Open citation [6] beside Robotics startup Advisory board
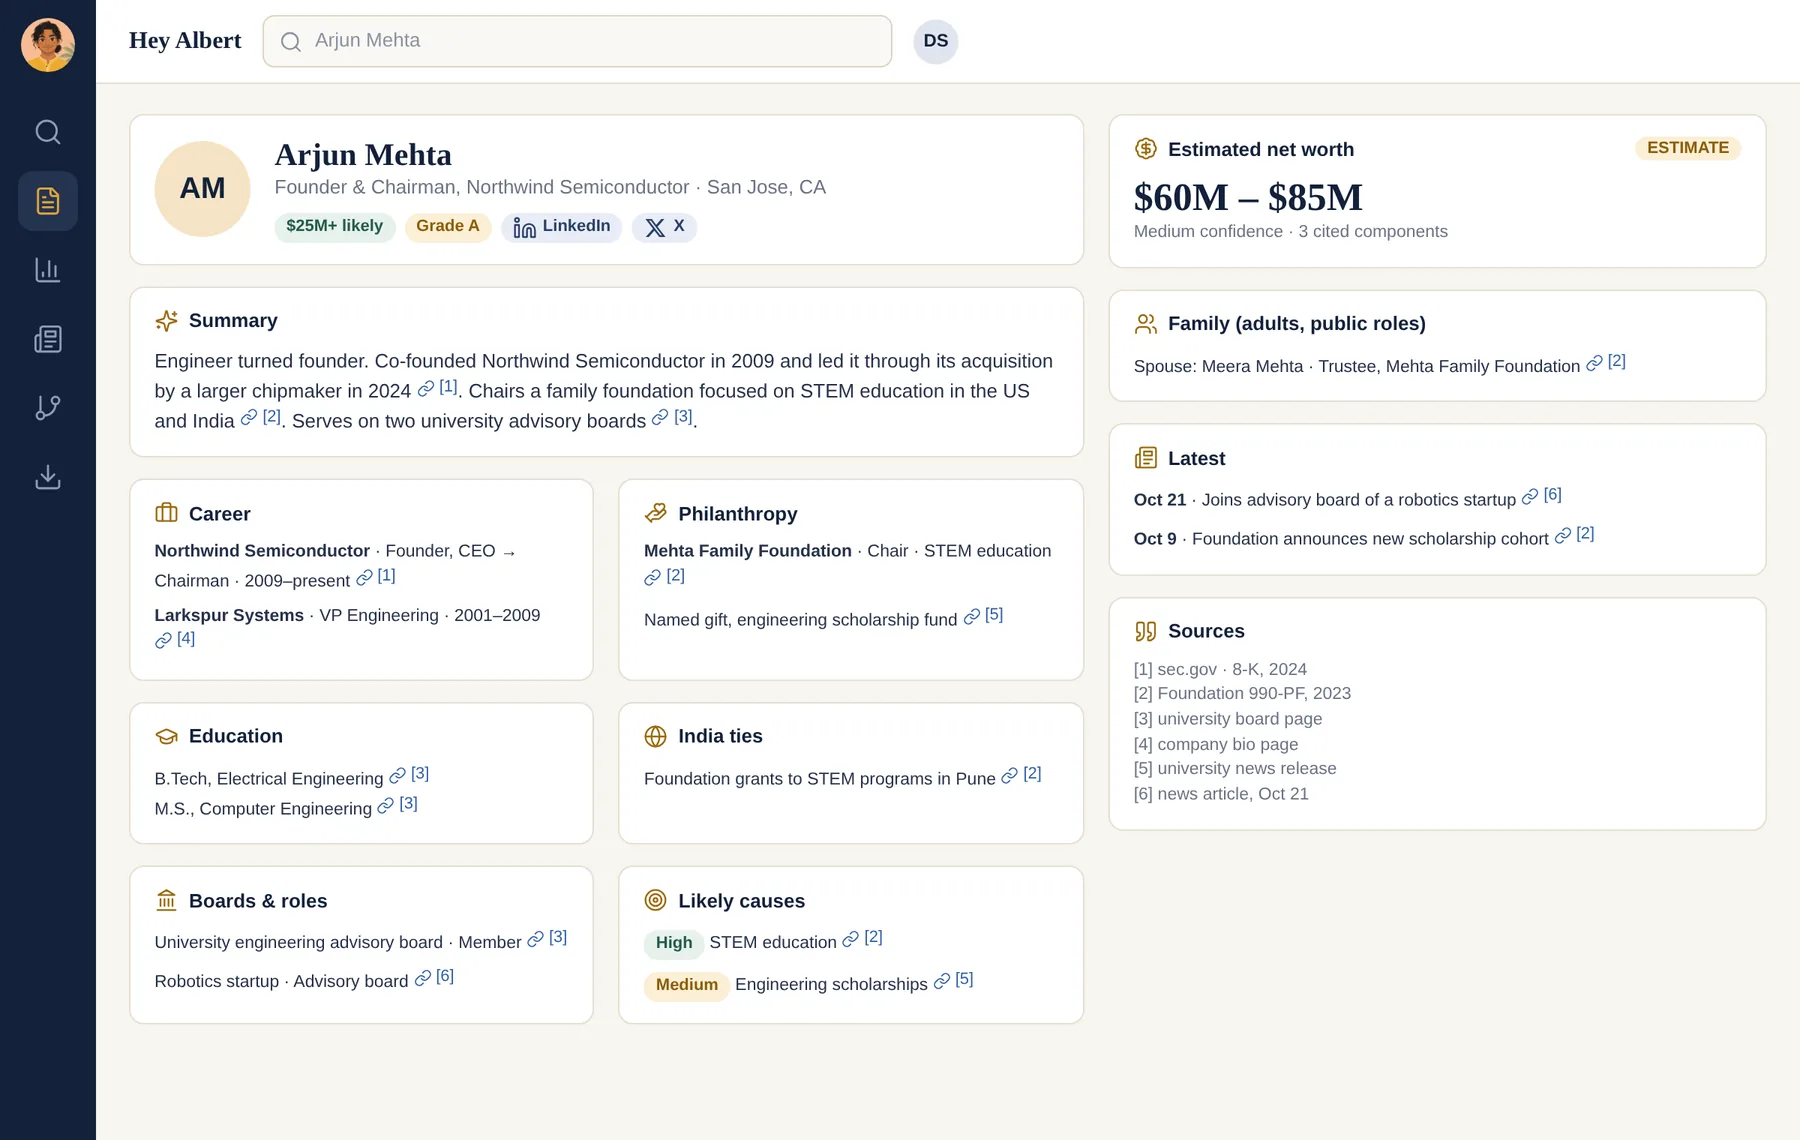 click(x=434, y=977)
